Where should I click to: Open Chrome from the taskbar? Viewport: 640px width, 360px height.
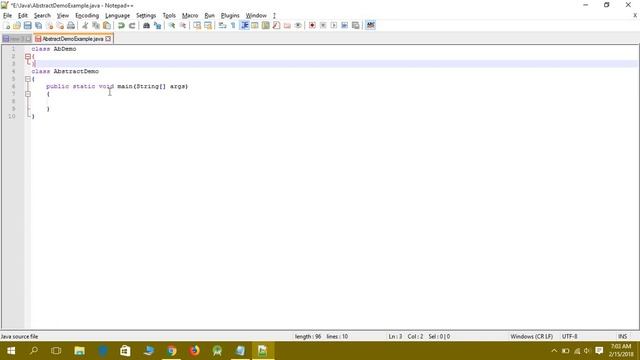[x=171, y=351]
